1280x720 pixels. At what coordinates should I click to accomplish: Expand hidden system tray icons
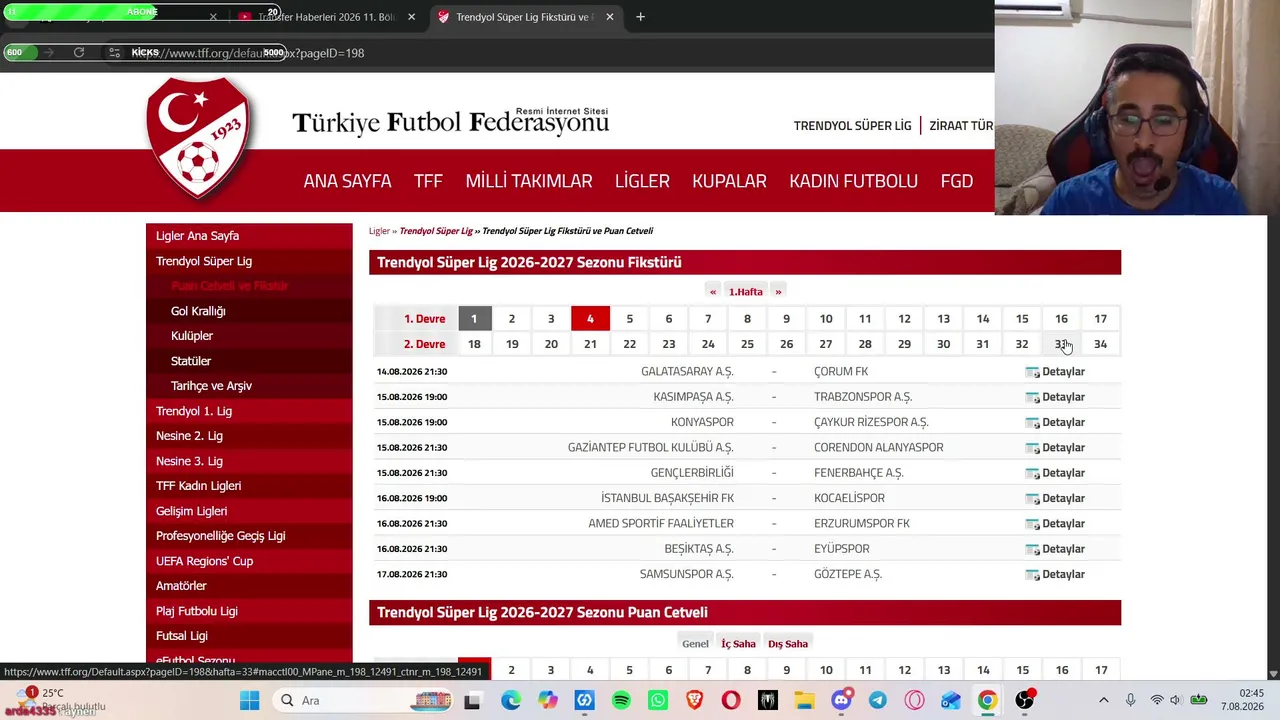point(1104,700)
